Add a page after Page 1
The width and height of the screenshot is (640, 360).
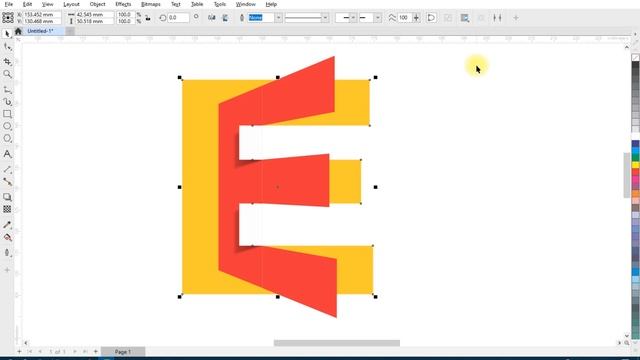click(x=96, y=351)
